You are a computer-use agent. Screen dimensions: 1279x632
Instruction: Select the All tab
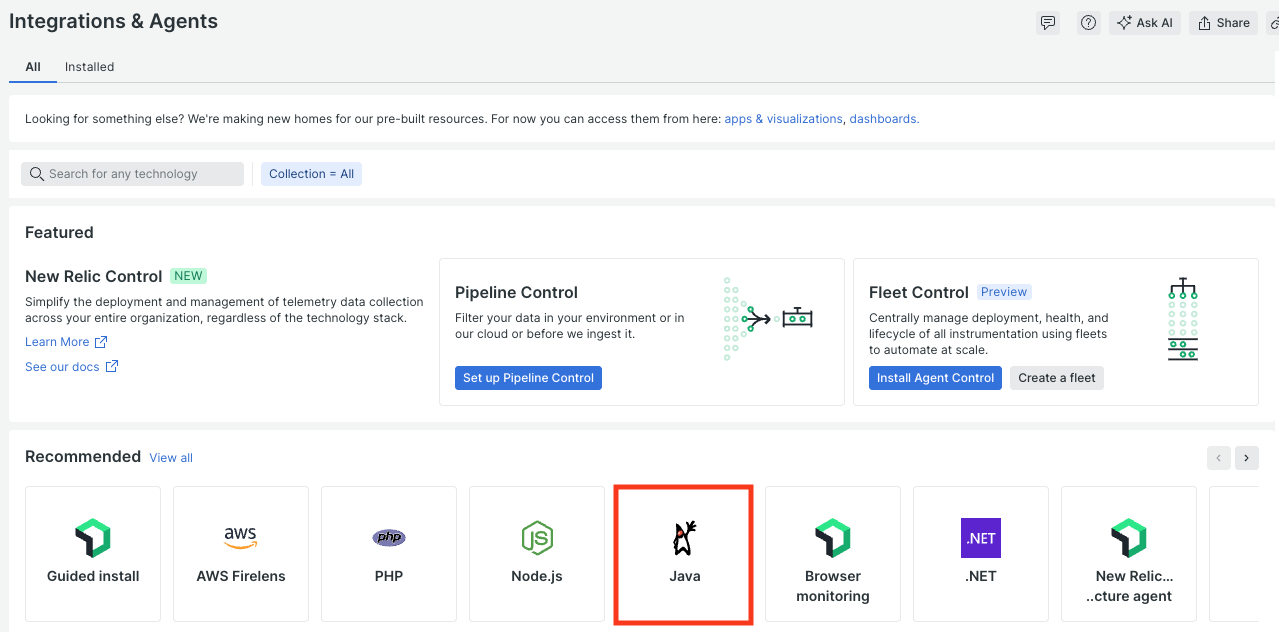pyautogui.click(x=32, y=66)
